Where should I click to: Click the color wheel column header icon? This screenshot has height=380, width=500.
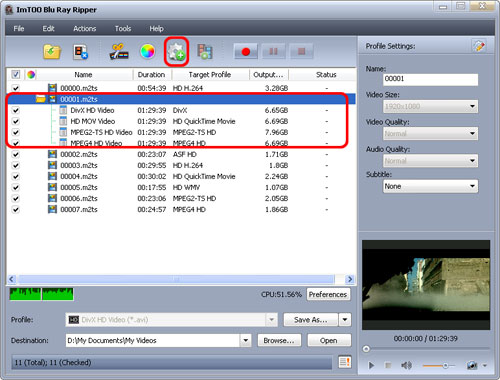coord(31,74)
